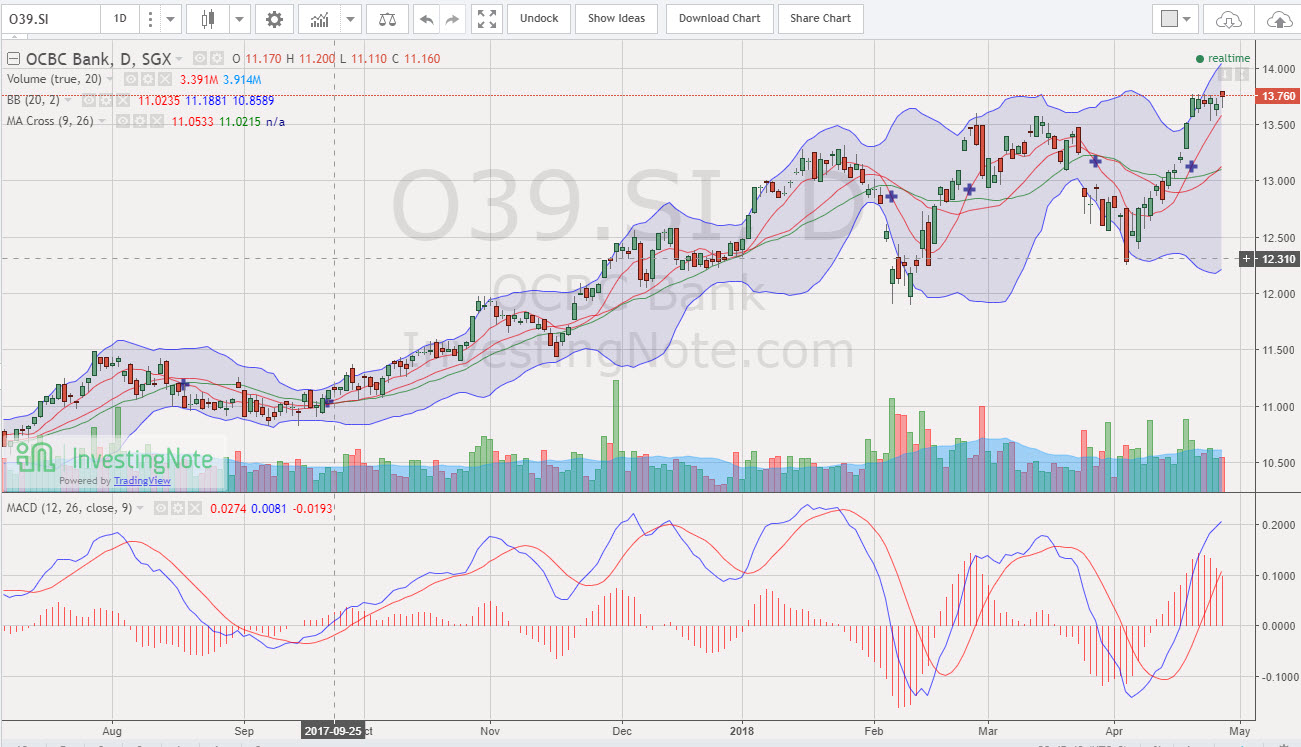Expand the chart to fullscreen
The height and width of the screenshot is (747, 1301).
point(487,18)
